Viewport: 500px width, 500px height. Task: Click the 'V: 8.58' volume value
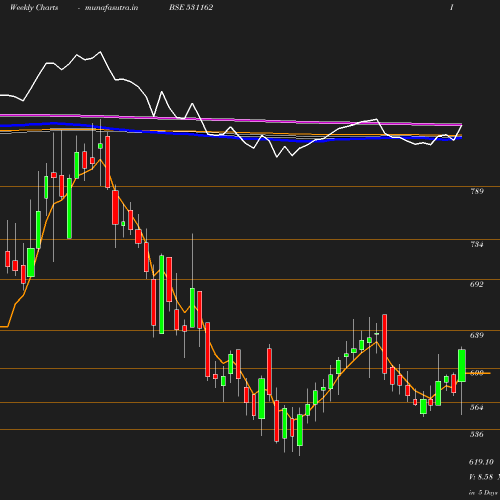[481, 477]
